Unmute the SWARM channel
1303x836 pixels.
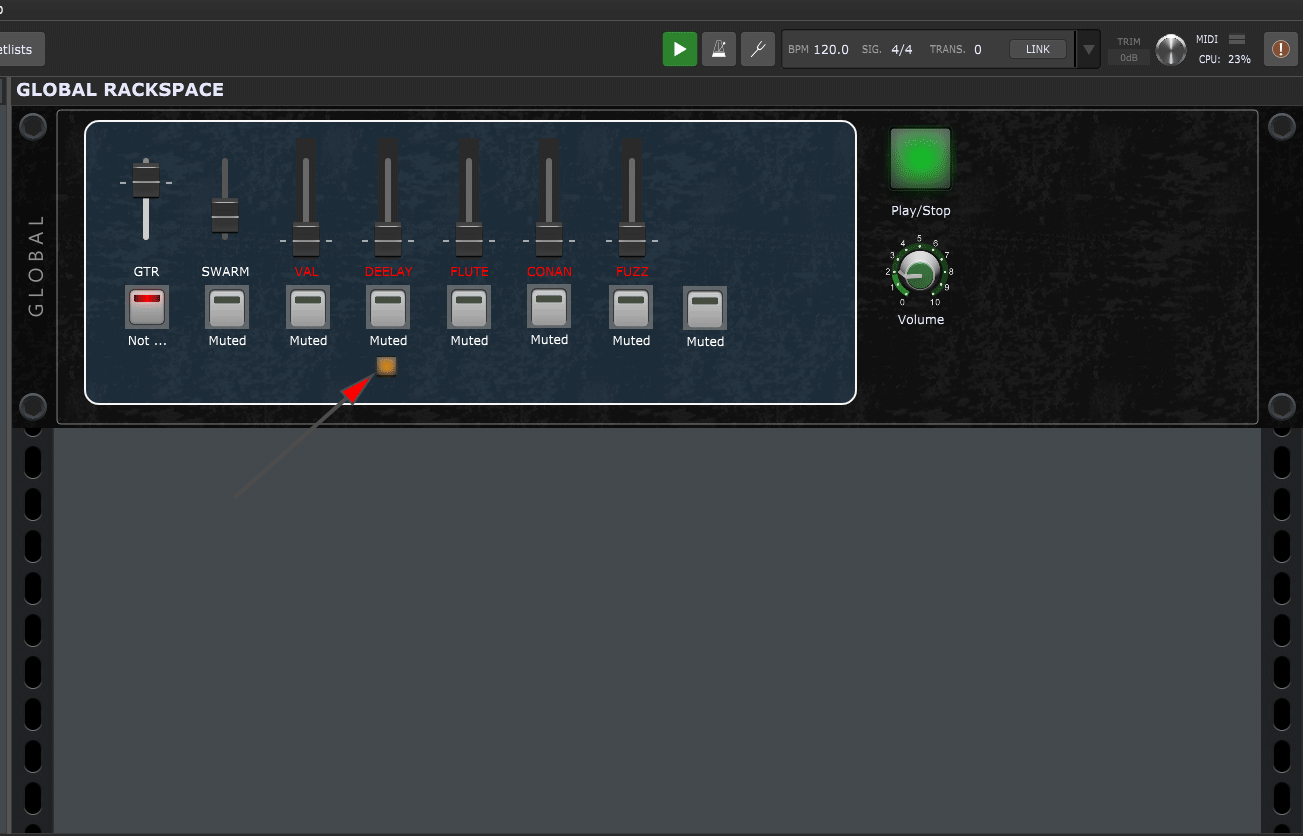pyautogui.click(x=226, y=307)
